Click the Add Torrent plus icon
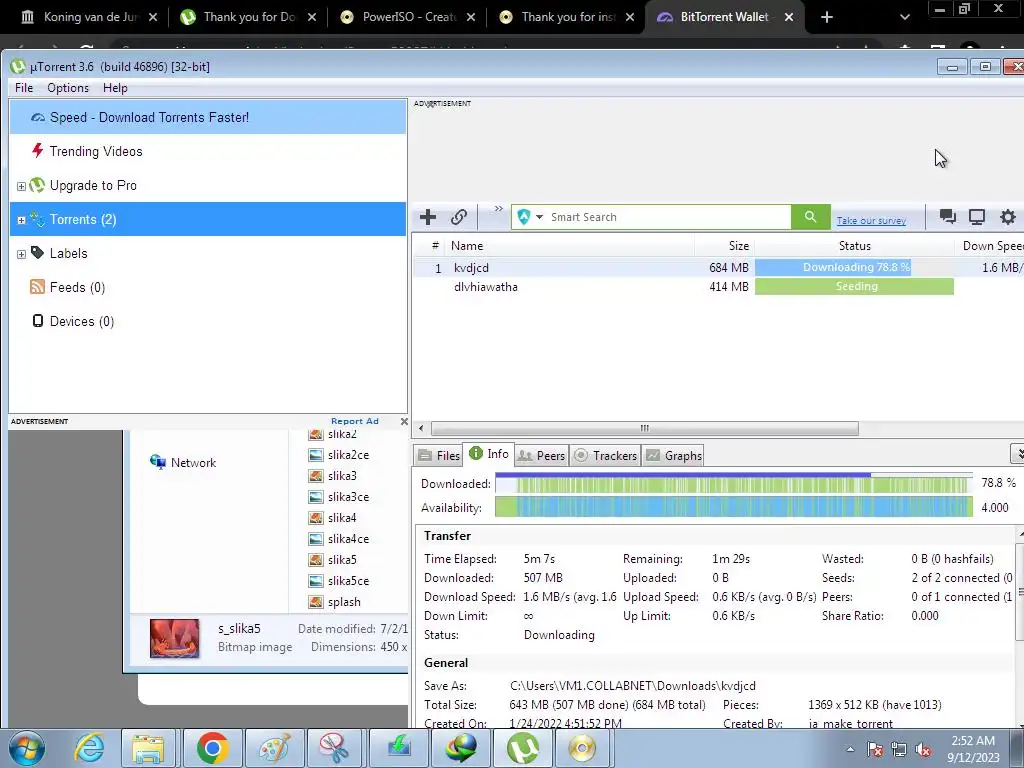Viewport: 1024px width, 768px height. [x=428, y=217]
